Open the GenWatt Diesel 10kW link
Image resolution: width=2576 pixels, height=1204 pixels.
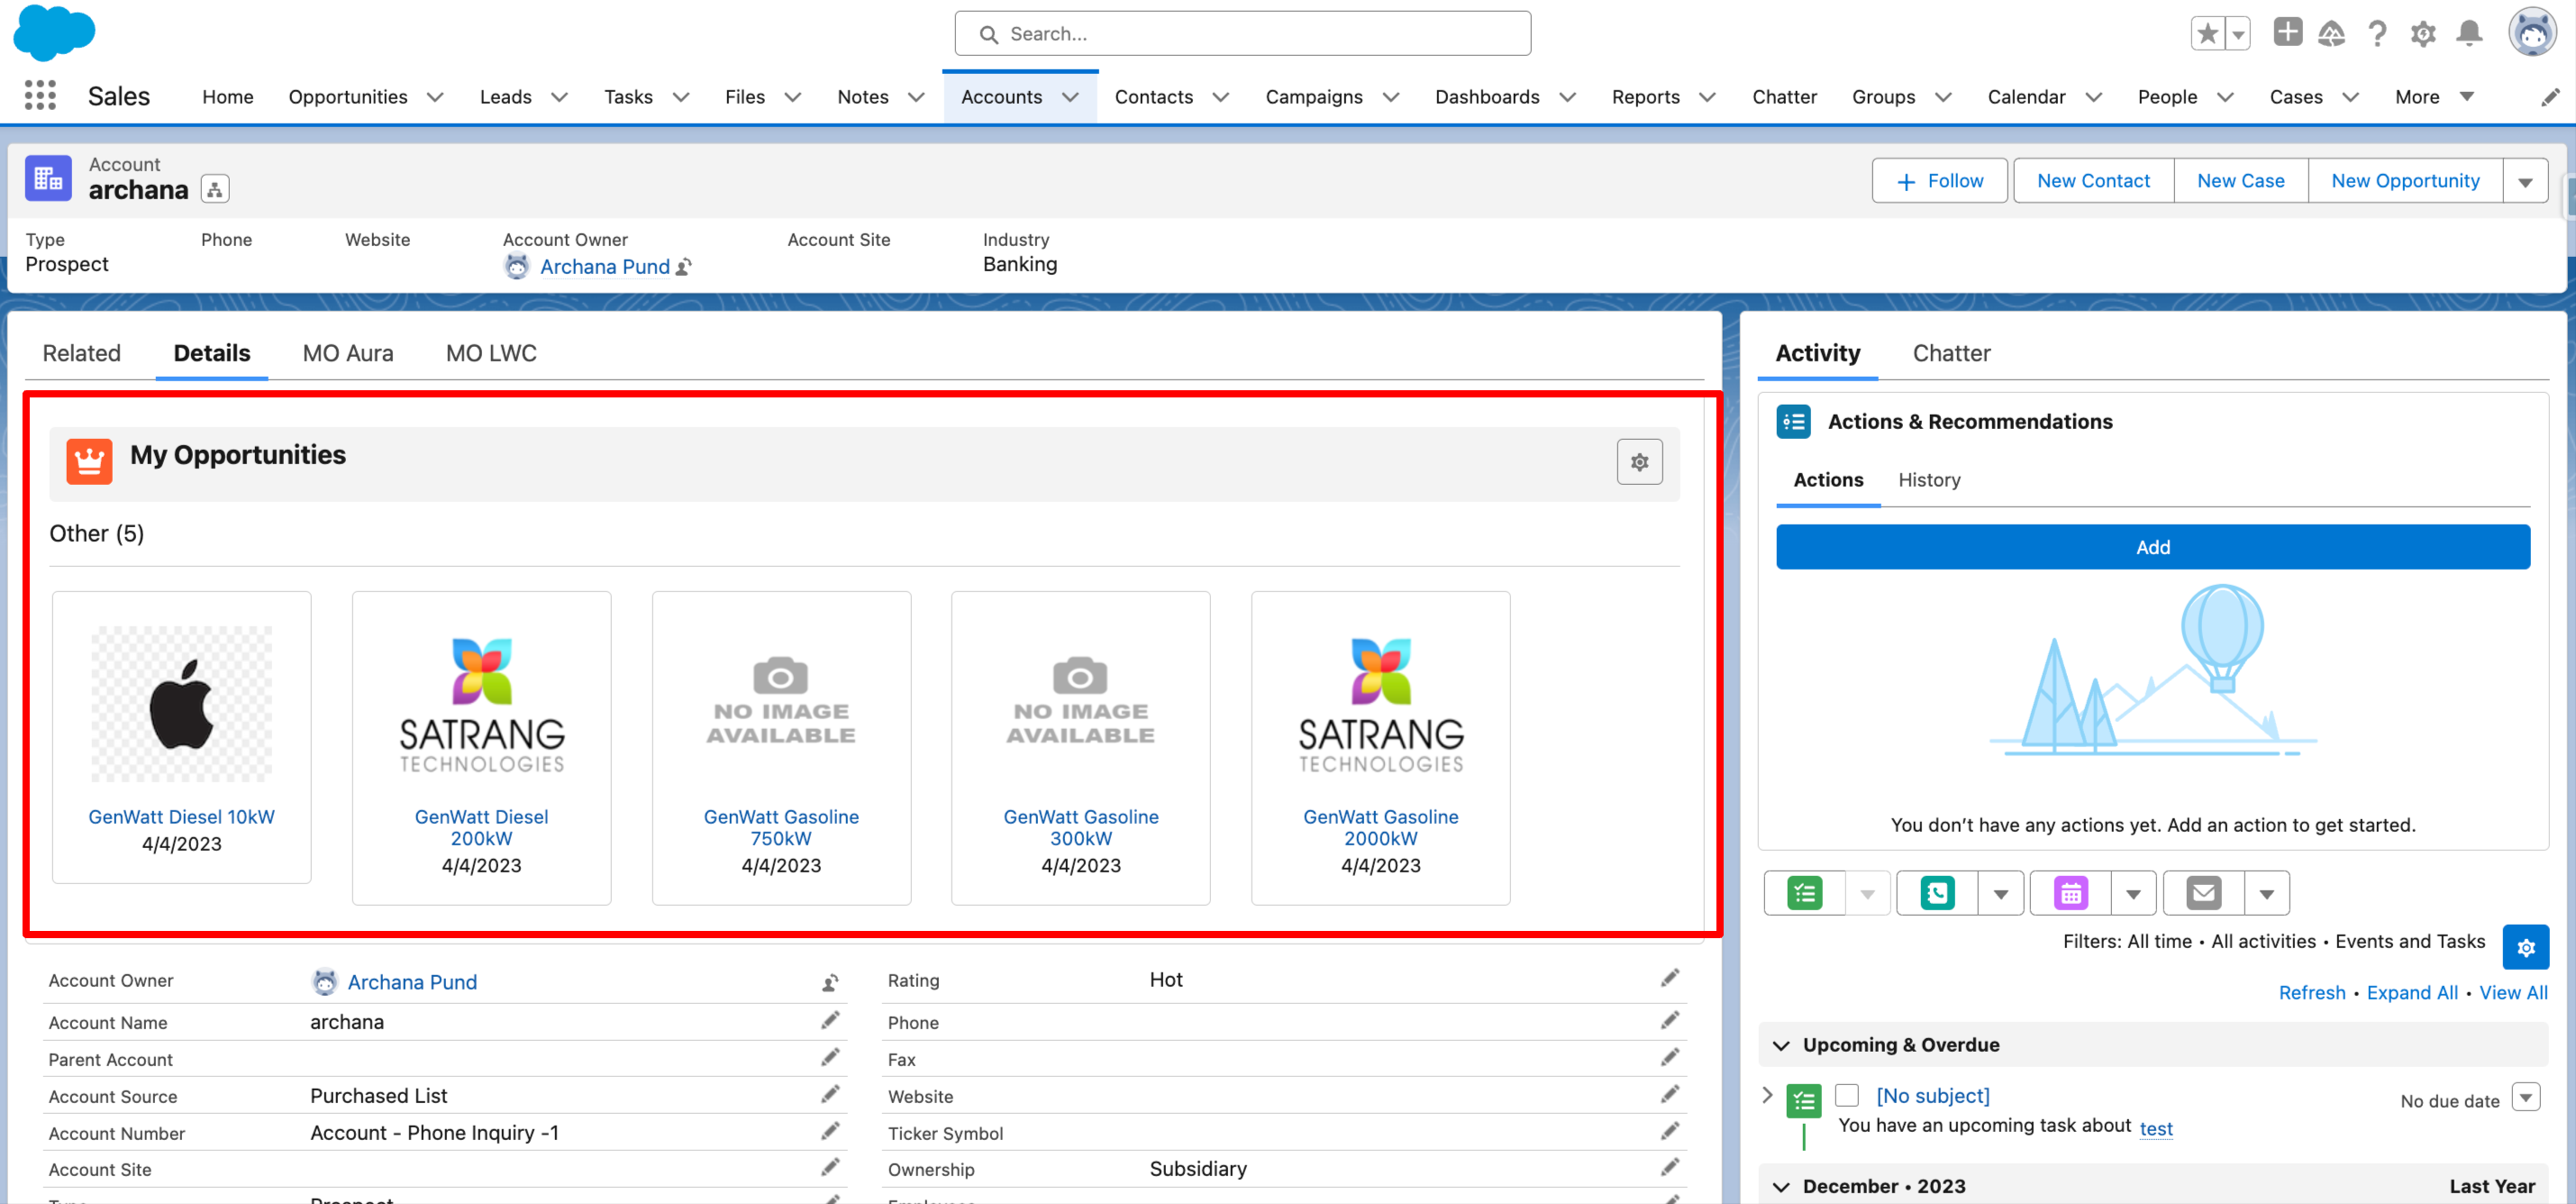click(x=181, y=817)
